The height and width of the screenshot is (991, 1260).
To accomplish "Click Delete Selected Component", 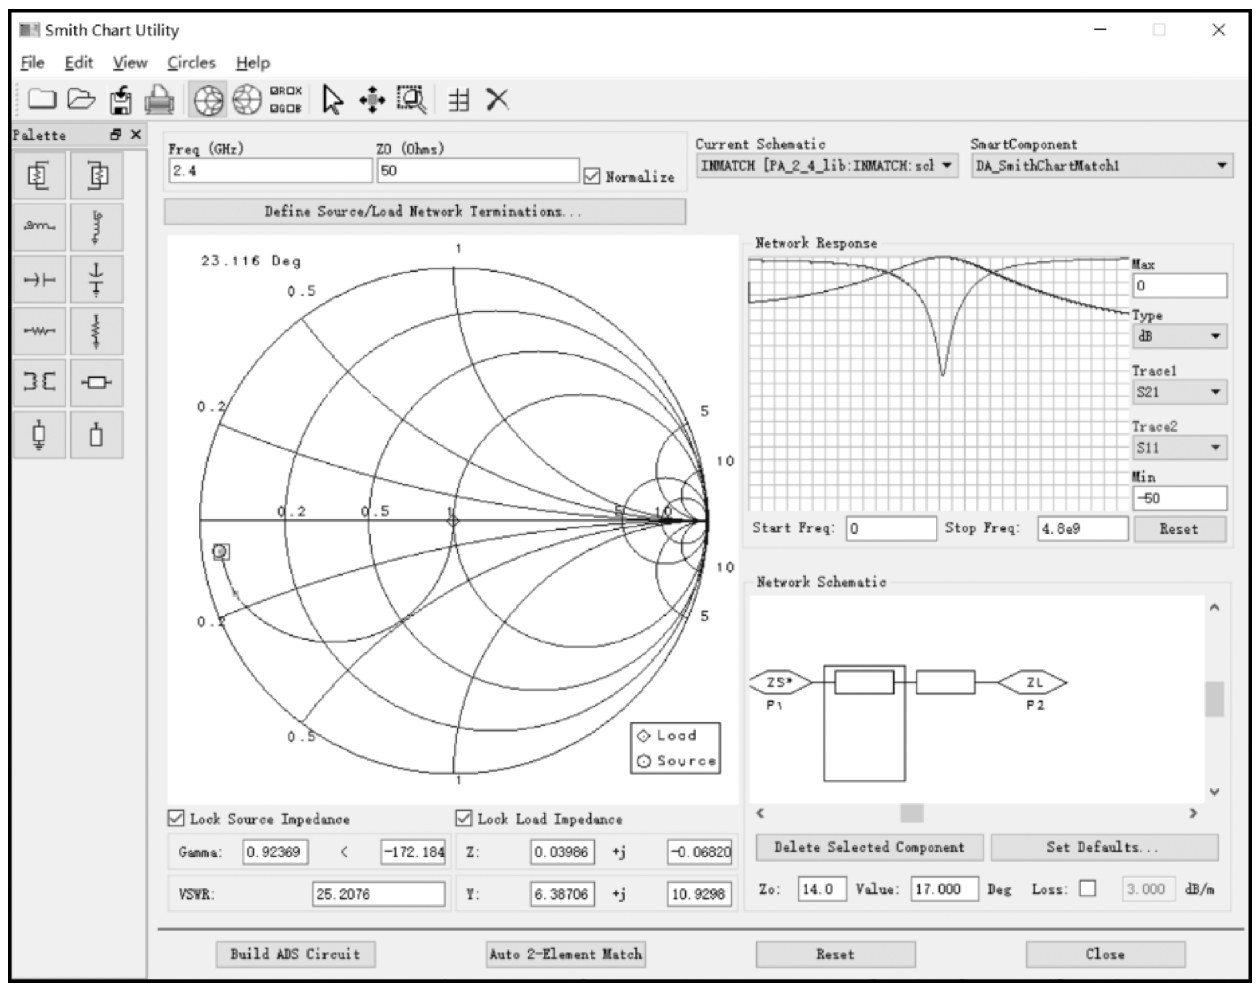I will 869,847.
